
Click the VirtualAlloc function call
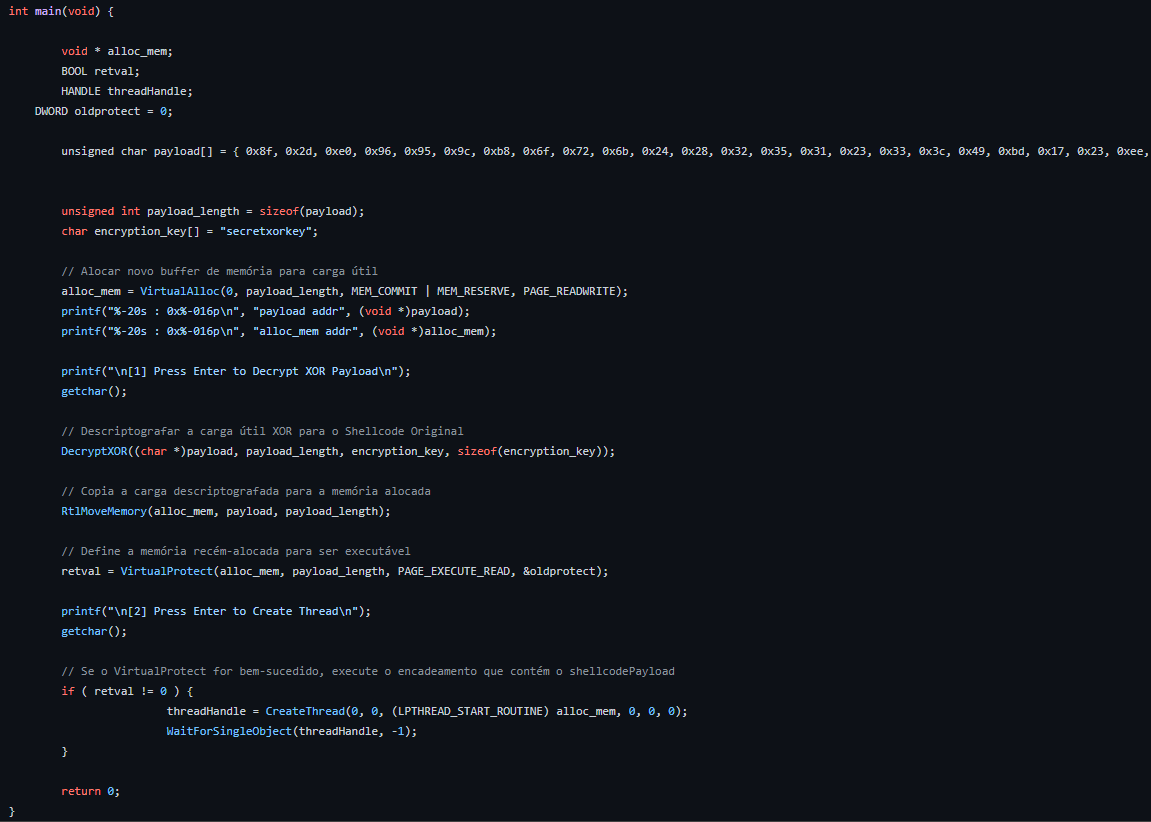coord(180,291)
